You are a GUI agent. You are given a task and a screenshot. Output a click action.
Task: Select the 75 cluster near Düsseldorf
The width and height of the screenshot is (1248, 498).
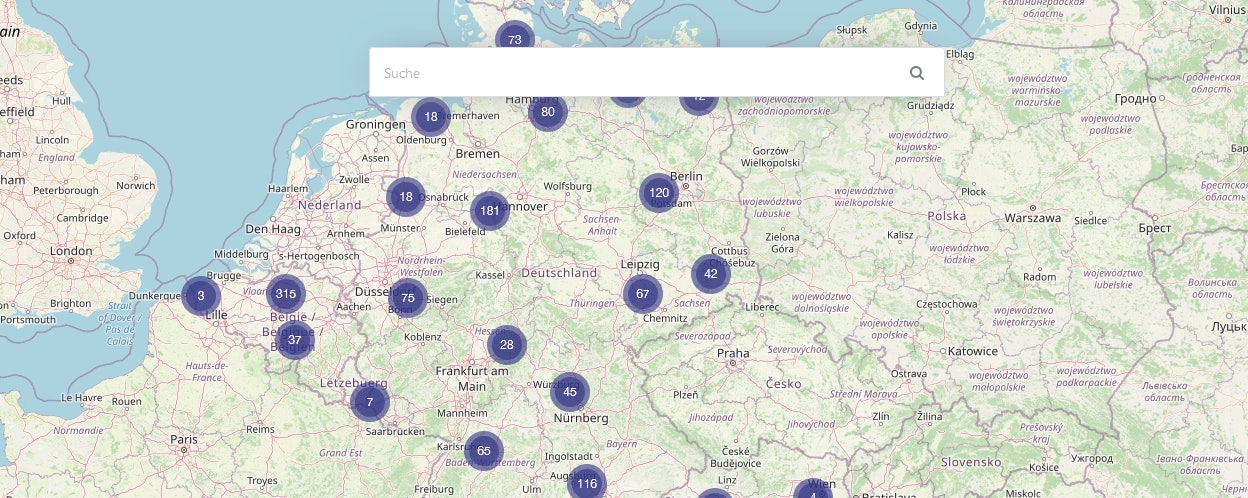coord(408,298)
